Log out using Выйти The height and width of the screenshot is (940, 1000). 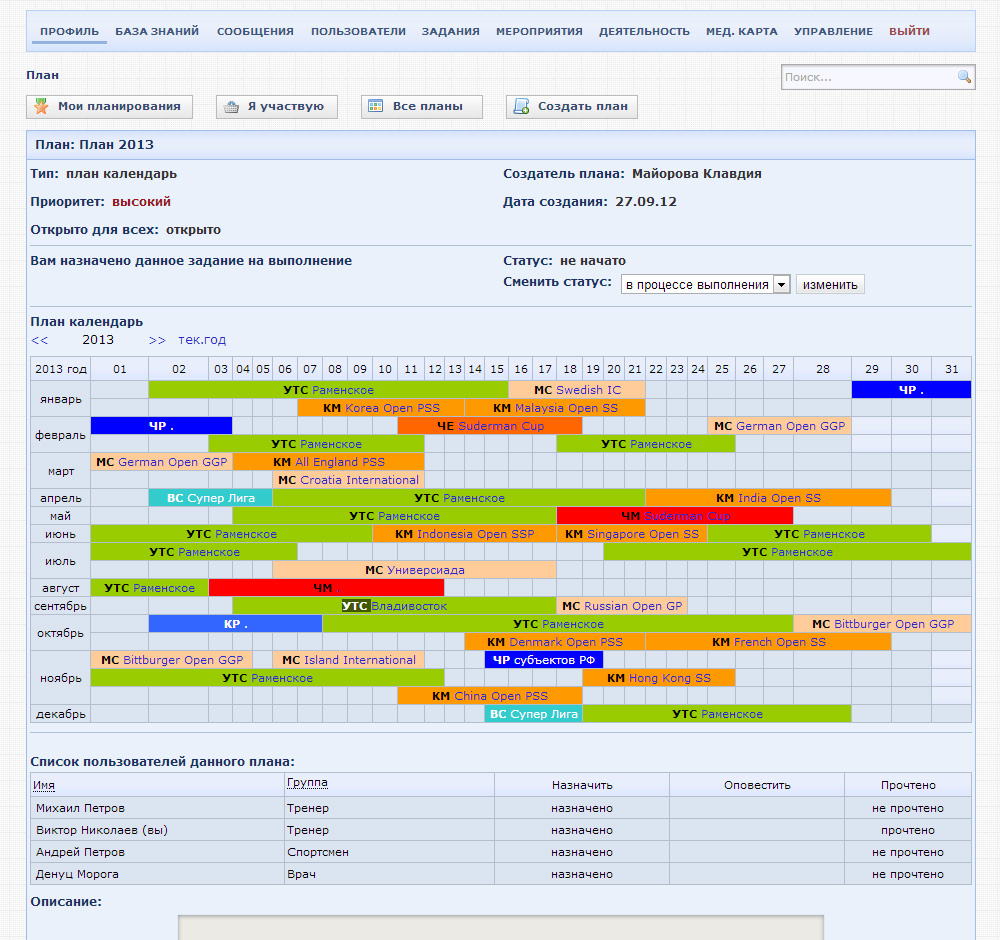[x=909, y=31]
